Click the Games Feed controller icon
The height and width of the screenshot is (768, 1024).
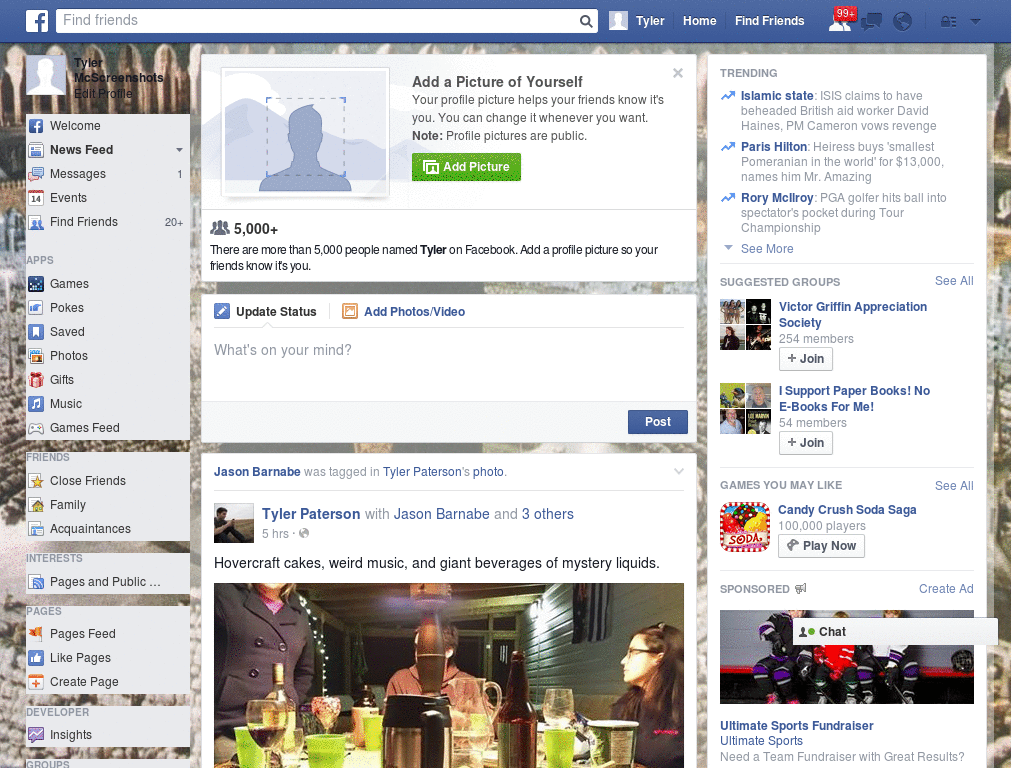[x=36, y=428]
